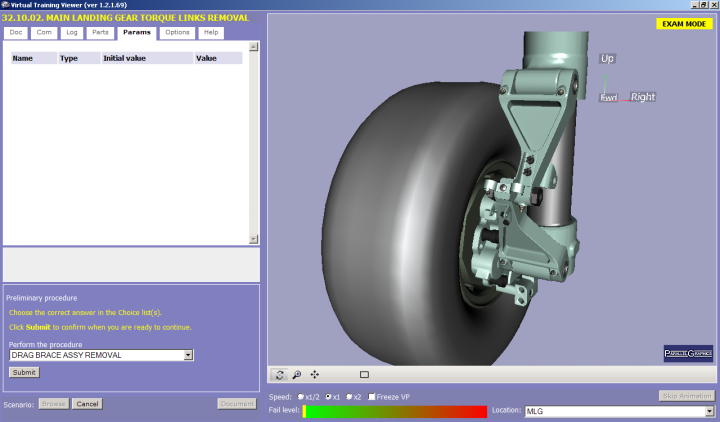This screenshot has width=720, height=422.
Task: Open the Options tab
Action: point(178,32)
